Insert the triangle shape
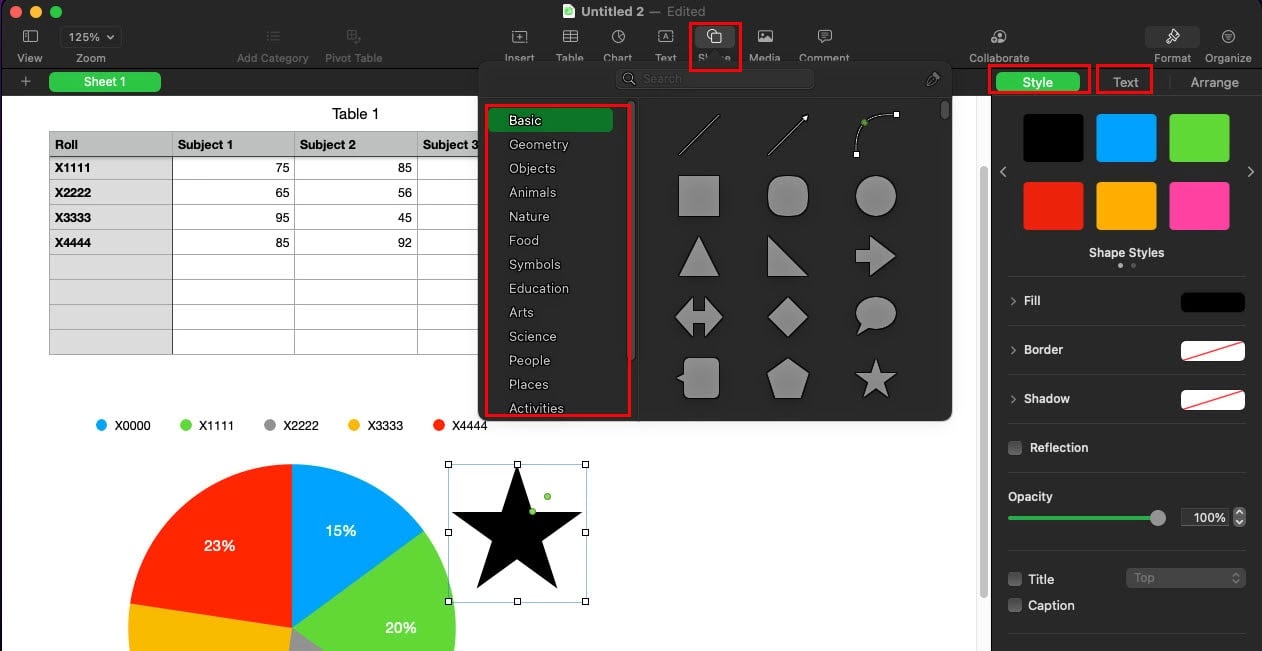Viewport: 1262px width, 651px height. (x=699, y=257)
